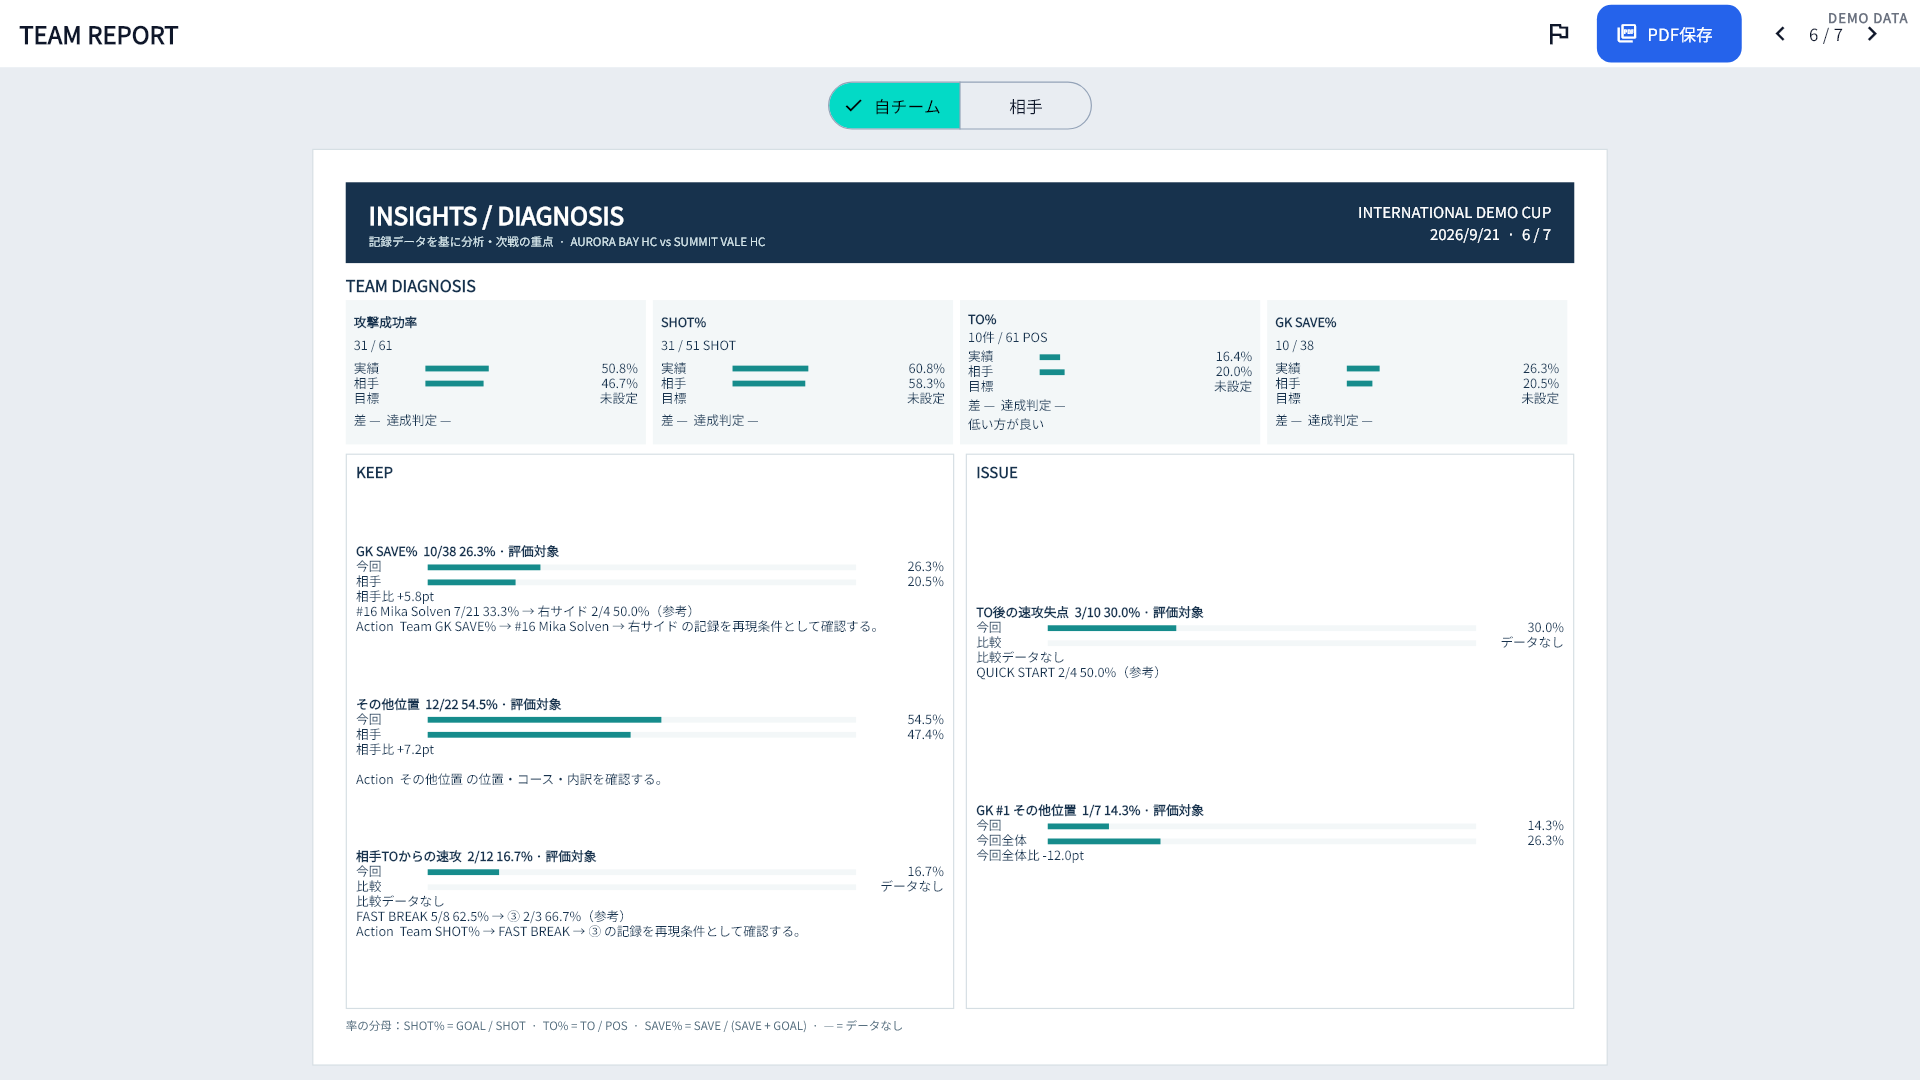This screenshot has height=1080, width=1920.
Task: Click 2026/9/21 date in banner
Action: (1464, 234)
